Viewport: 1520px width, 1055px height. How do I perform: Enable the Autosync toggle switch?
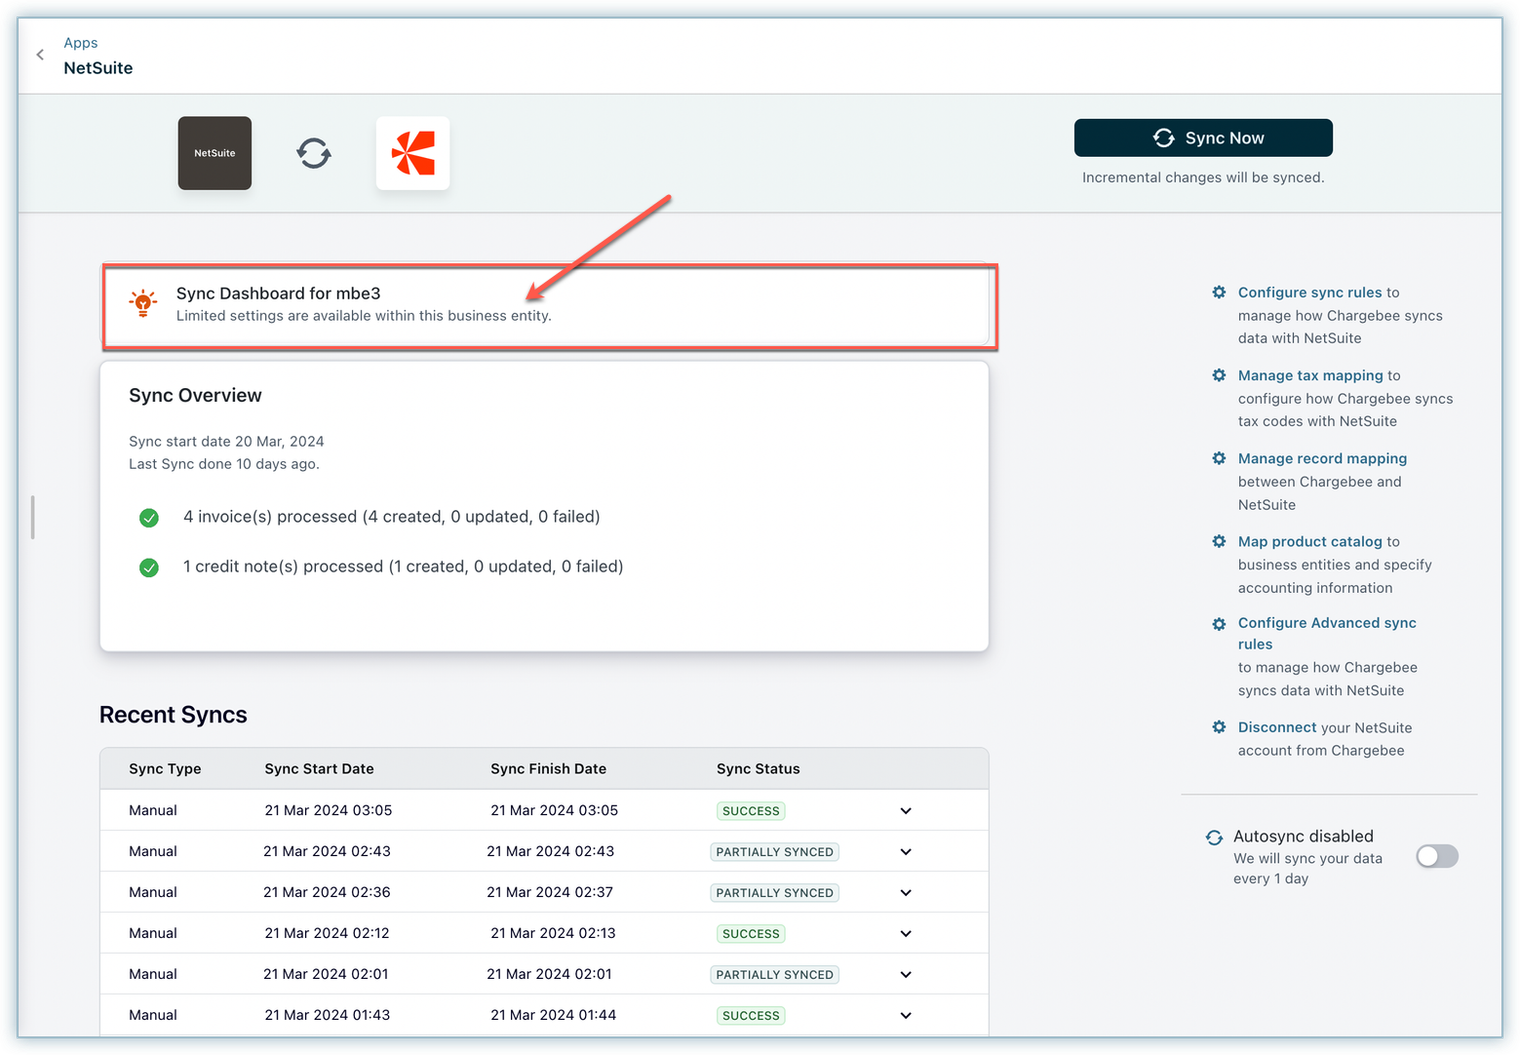[1437, 857]
